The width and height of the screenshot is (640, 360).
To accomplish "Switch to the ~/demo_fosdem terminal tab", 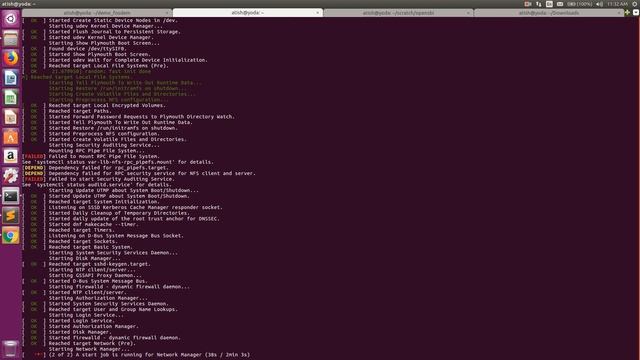I will (97, 13).
